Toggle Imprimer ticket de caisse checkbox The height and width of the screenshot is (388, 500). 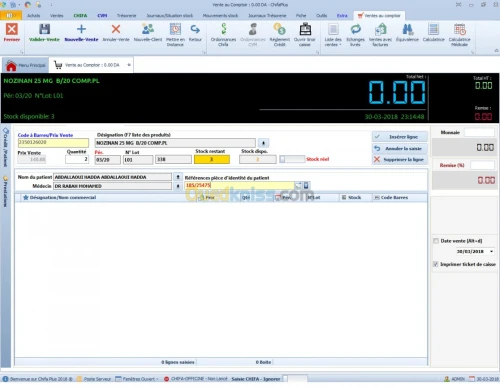(435, 264)
